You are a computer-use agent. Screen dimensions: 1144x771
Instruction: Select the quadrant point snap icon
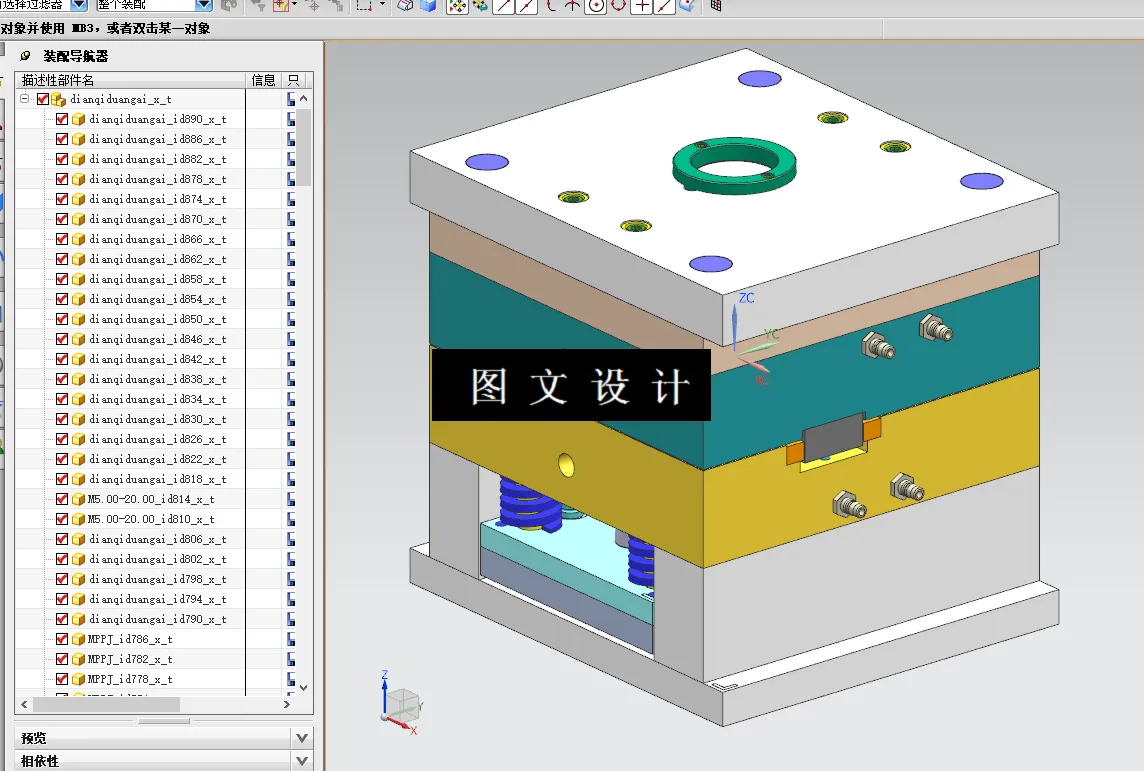[x=616, y=8]
